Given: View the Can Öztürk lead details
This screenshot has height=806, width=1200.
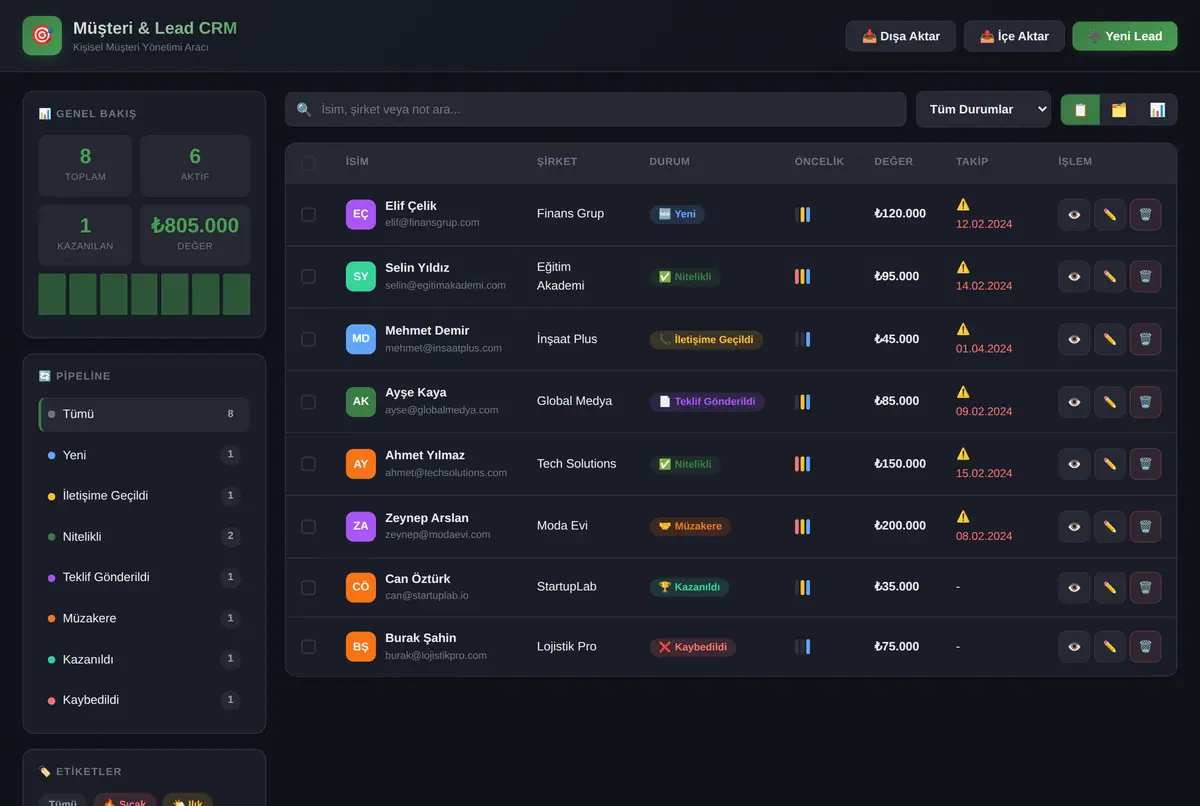Looking at the screenshot, I should tap(1074, 587).
